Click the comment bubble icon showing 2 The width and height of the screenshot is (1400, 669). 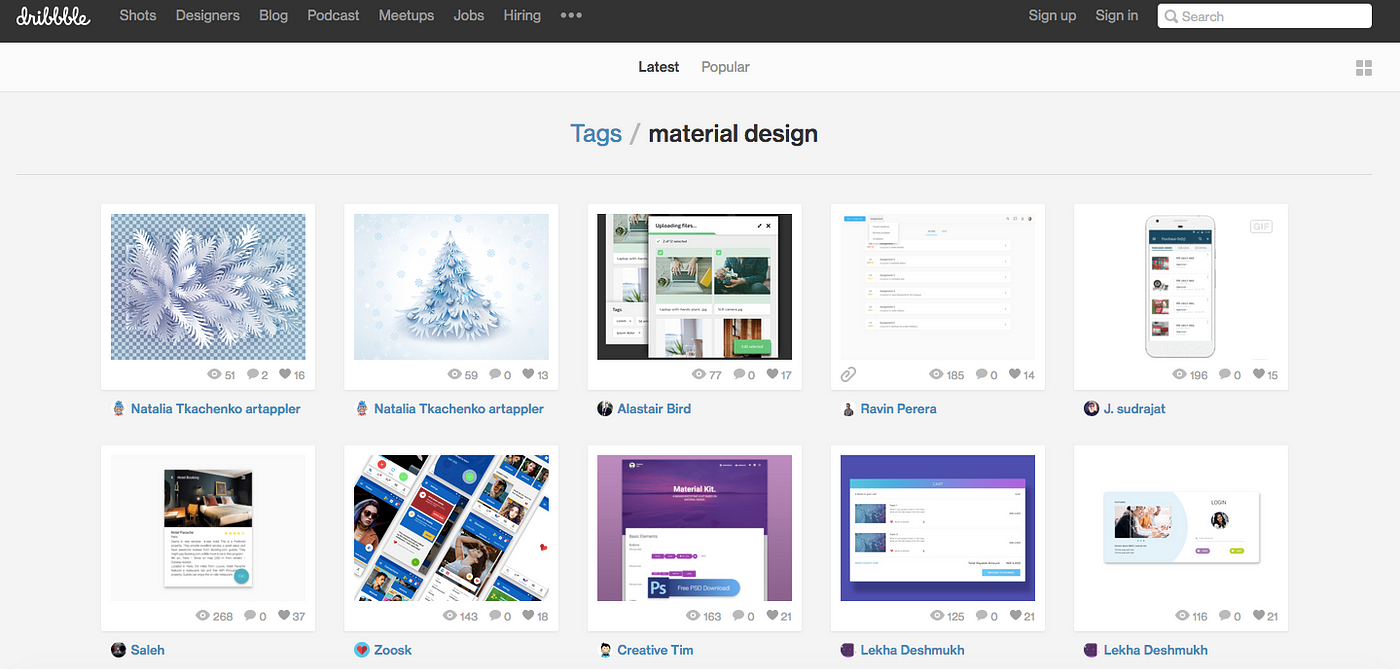[253, 375]
